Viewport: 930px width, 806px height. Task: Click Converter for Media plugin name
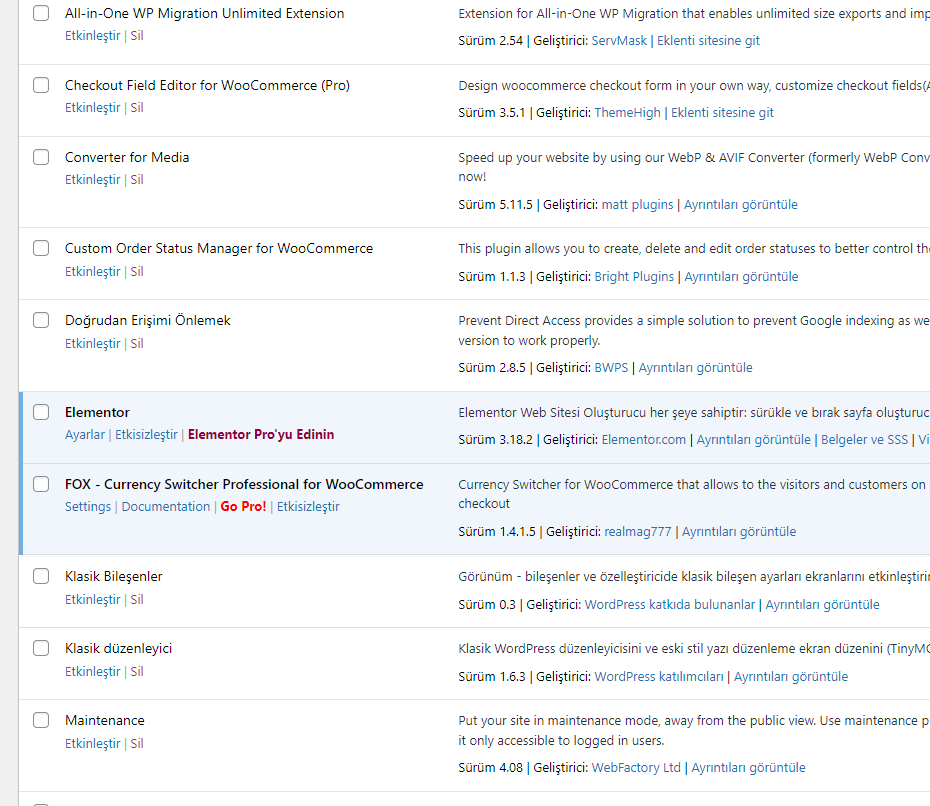[x=127, y=157]
